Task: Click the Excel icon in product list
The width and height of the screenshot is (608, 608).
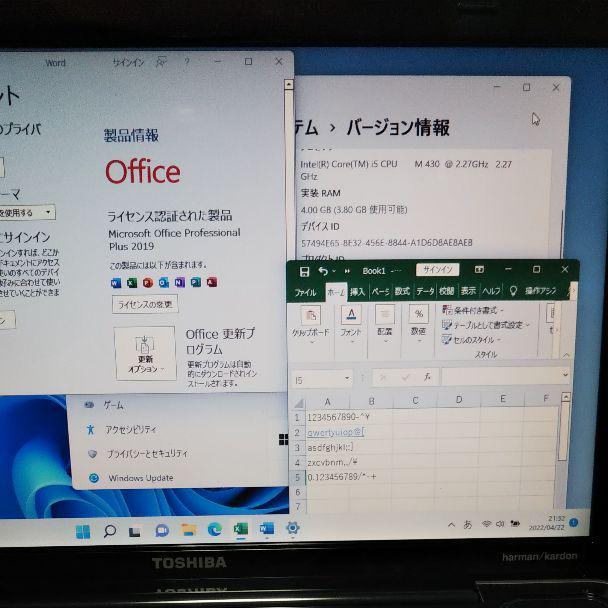Action: [x=132, y=283]
